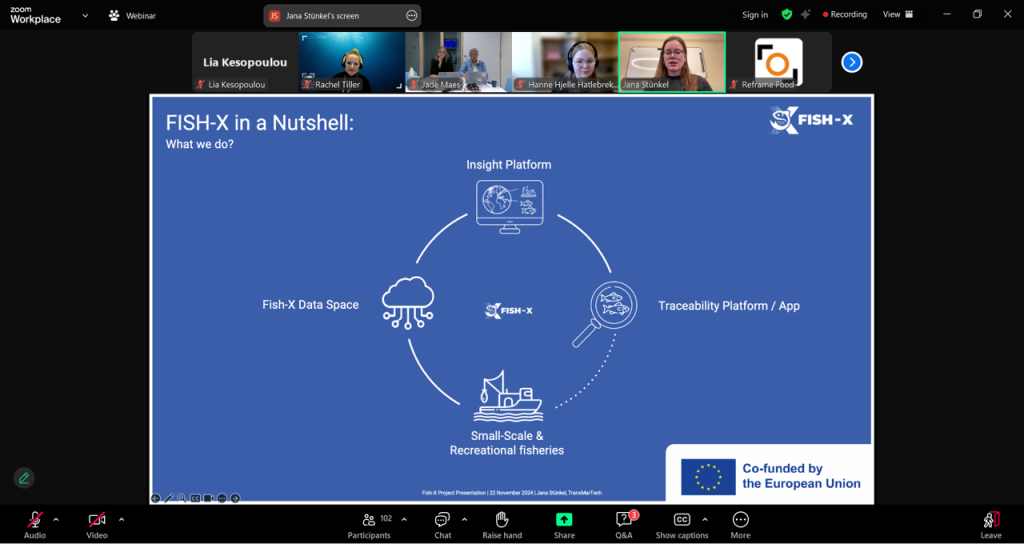This screenshot has height=544, width=1024.
Task: Expand the Participants options caret
Action: 404,520
